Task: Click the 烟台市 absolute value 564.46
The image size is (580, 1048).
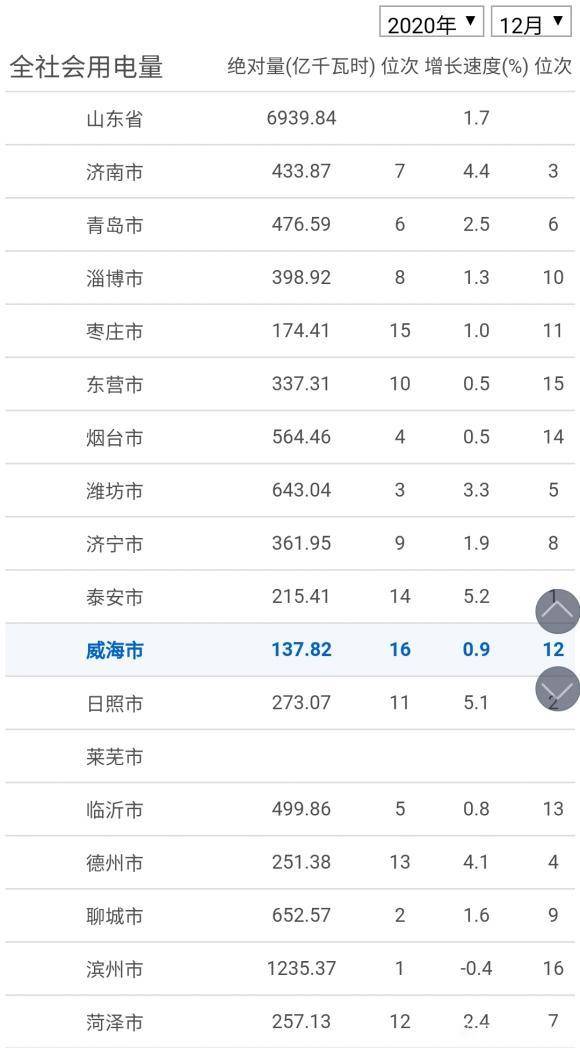Action: pyautogui.click(x=301, y=437)
